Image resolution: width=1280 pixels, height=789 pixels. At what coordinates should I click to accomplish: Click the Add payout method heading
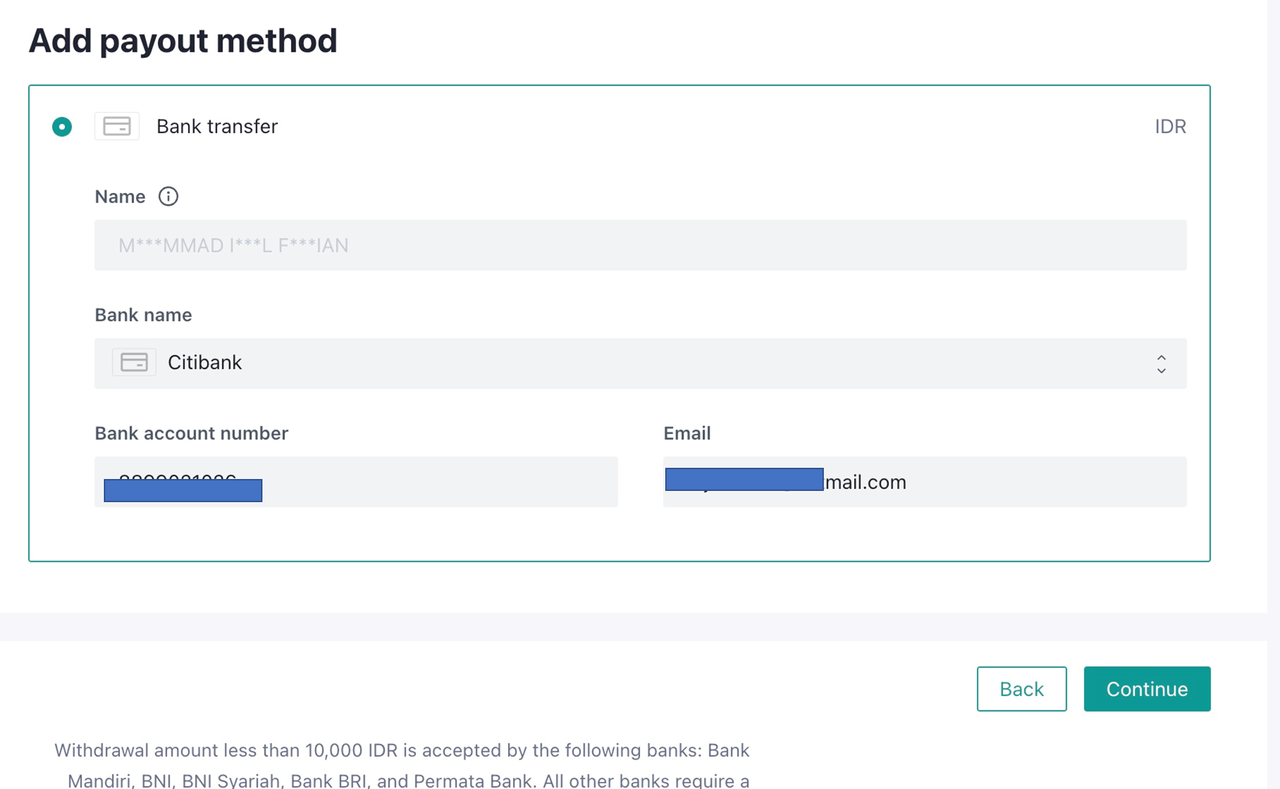(x=183, y=41)
